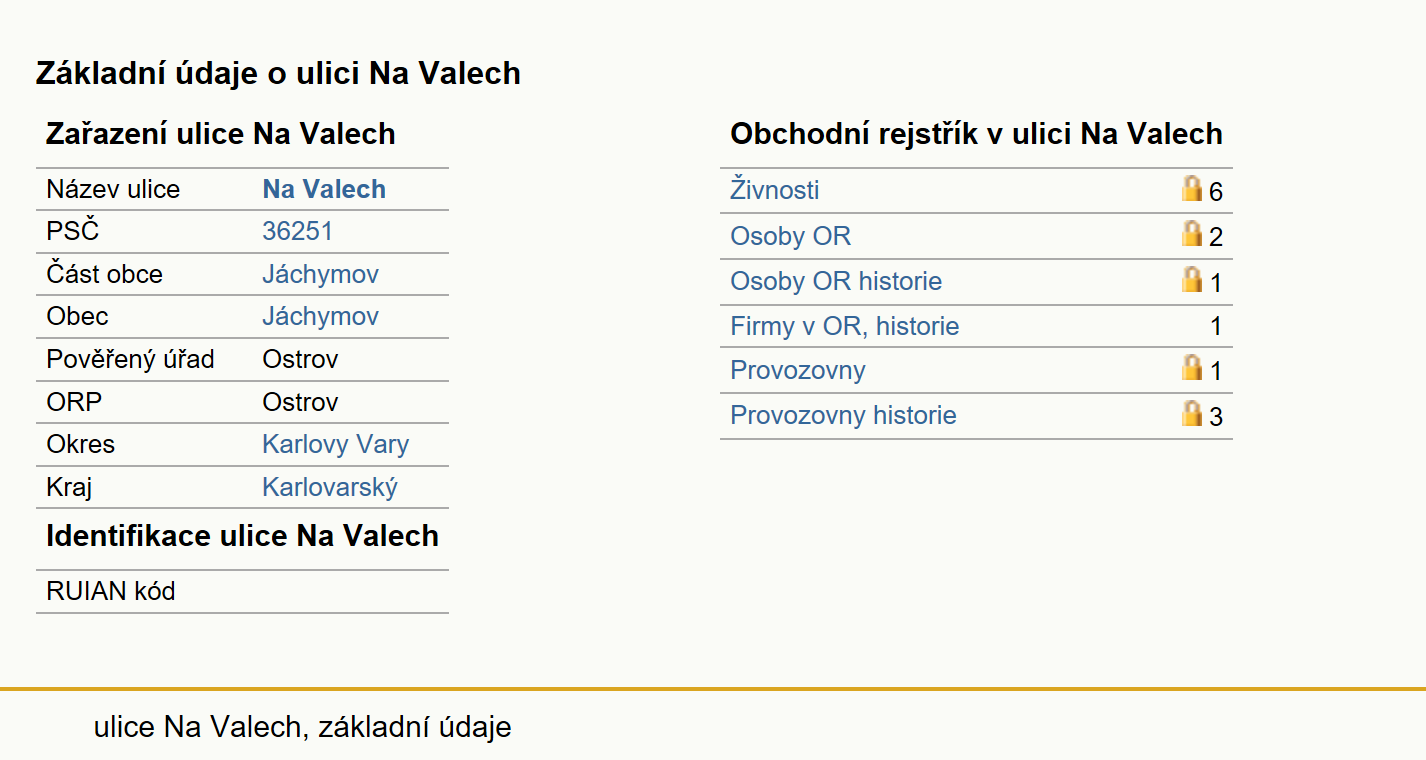Open the Osoby OR link
The height and width of the screenshot is (760, 1426).
pos(791,236)
